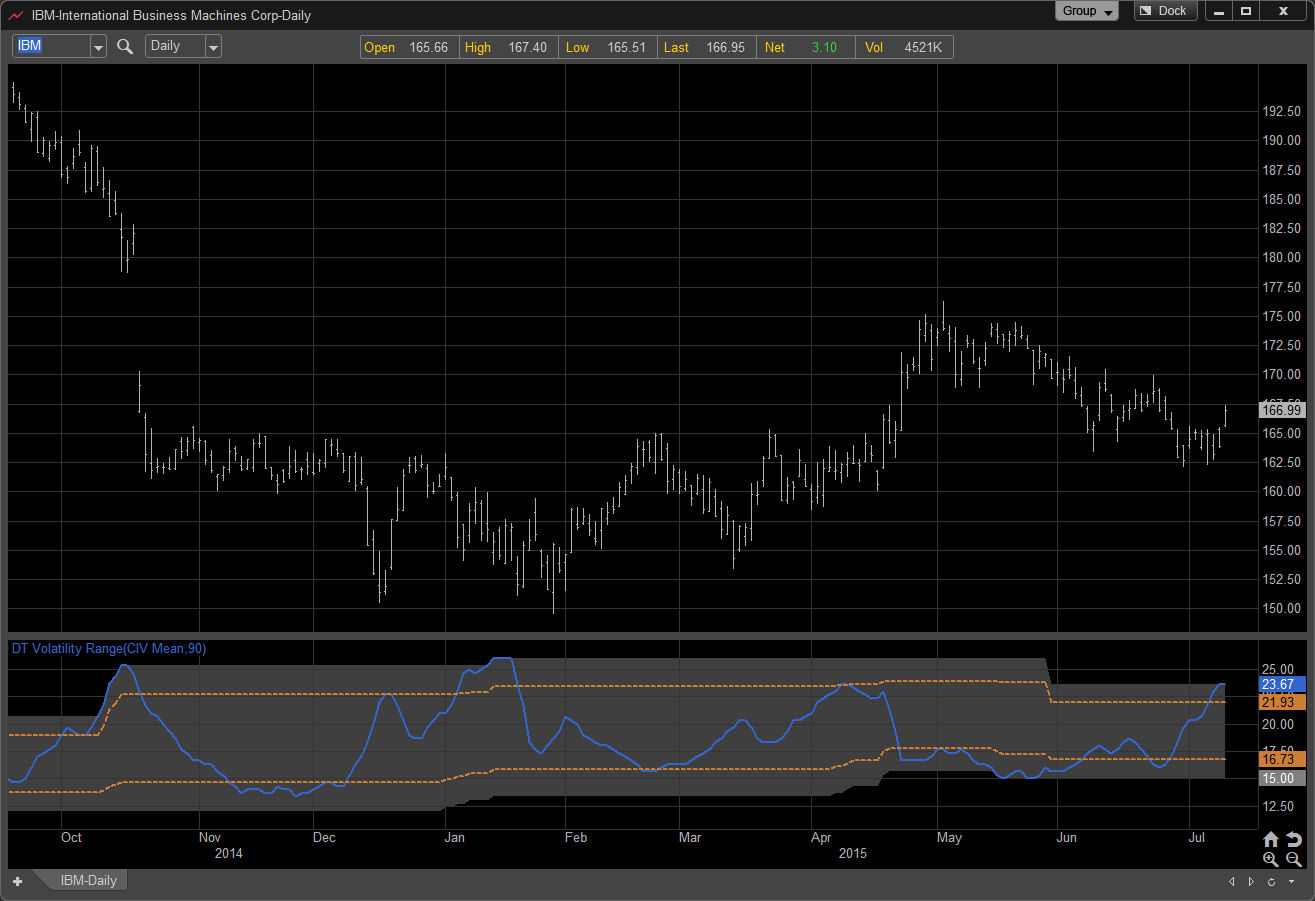Maximize the chart window

[x=1246, y=11]
